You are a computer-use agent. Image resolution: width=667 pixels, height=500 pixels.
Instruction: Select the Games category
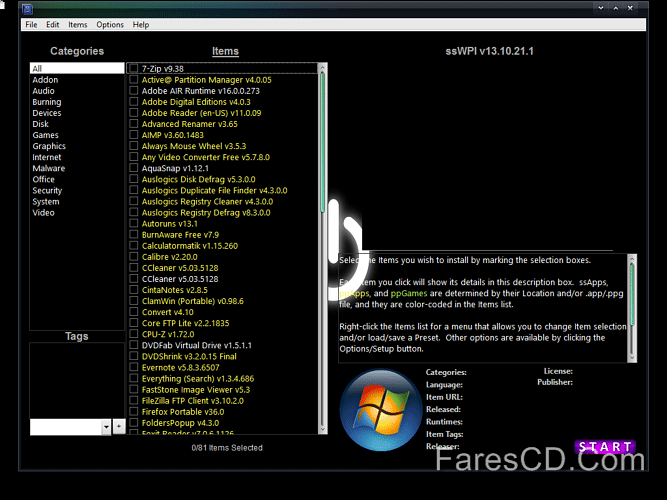pos(46,135)
